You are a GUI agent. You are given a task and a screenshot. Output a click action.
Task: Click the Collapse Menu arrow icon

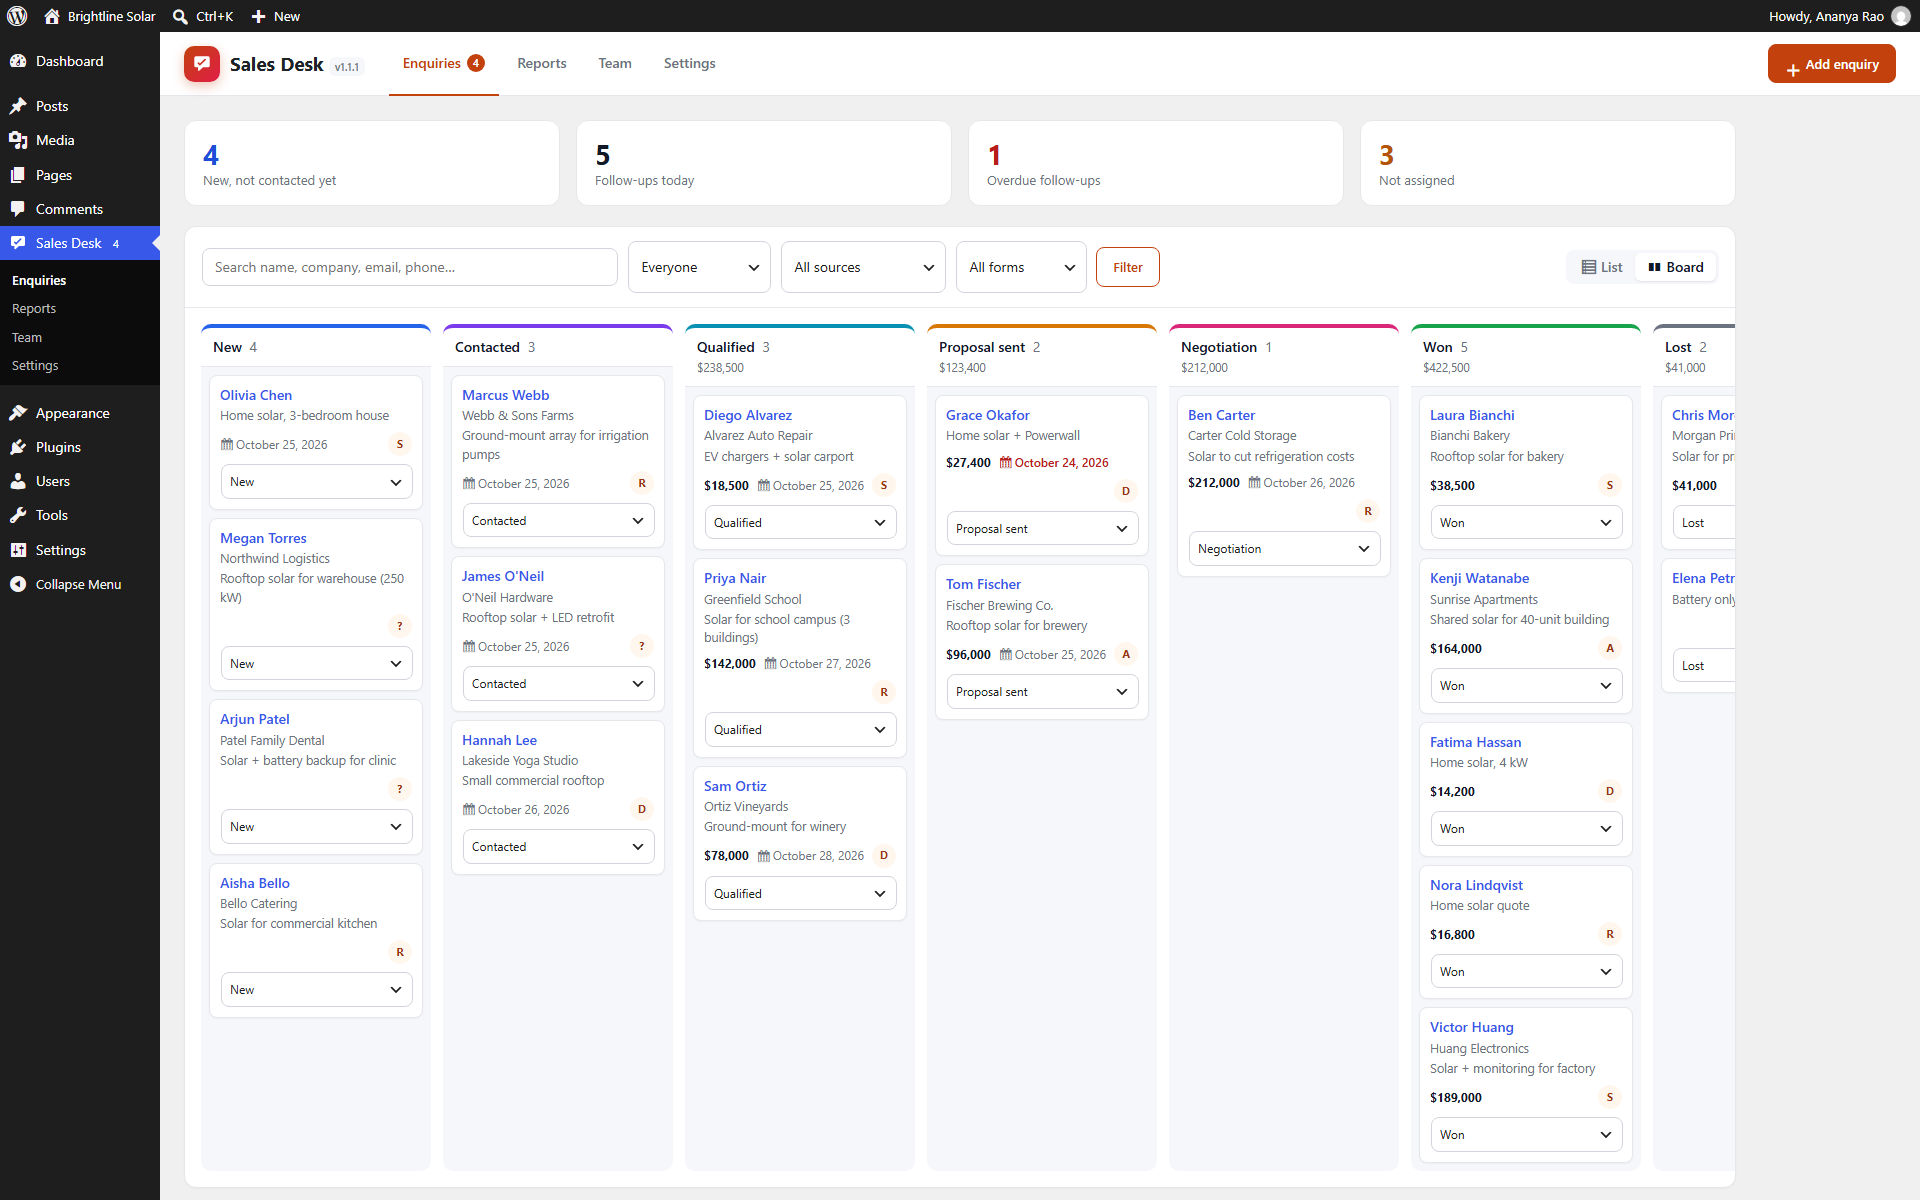18,584
